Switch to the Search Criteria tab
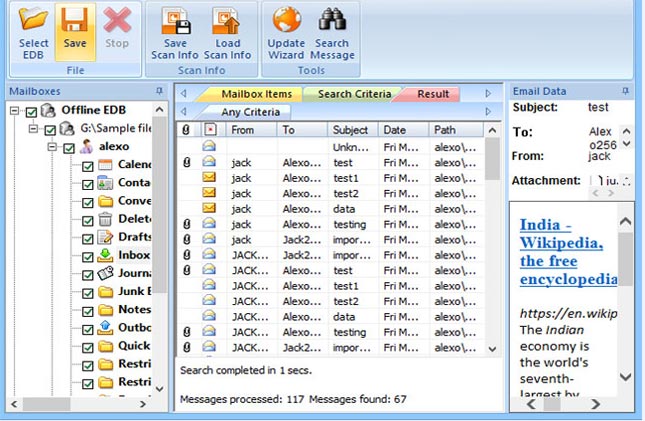 (x=354, y=94)
